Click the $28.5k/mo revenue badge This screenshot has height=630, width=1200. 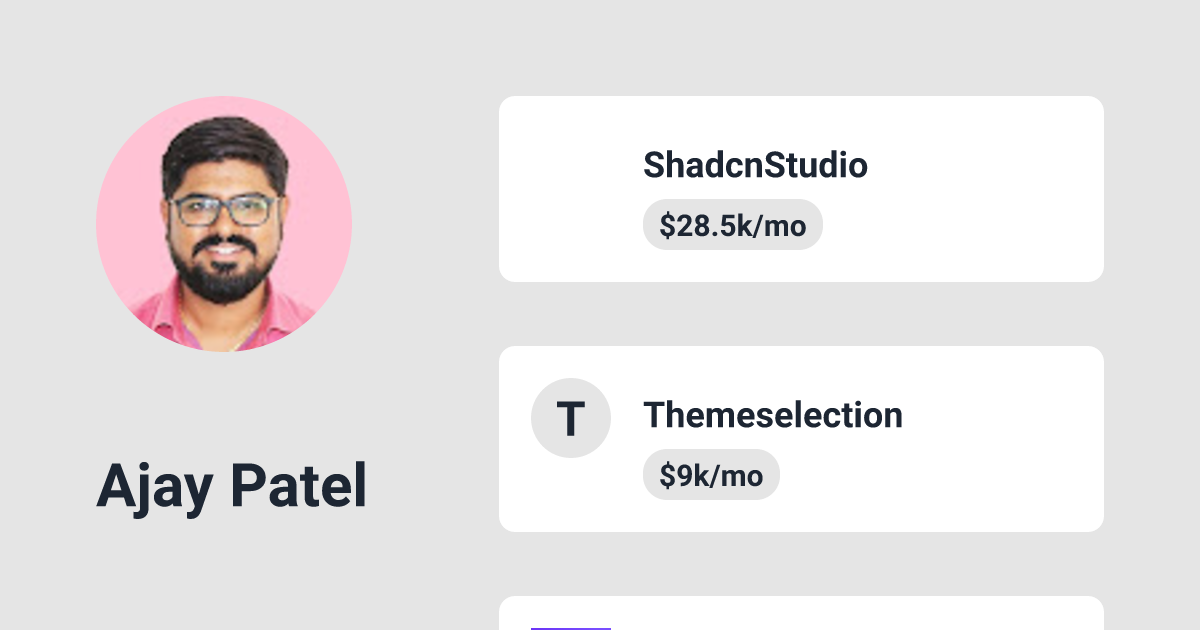point(732,225)
